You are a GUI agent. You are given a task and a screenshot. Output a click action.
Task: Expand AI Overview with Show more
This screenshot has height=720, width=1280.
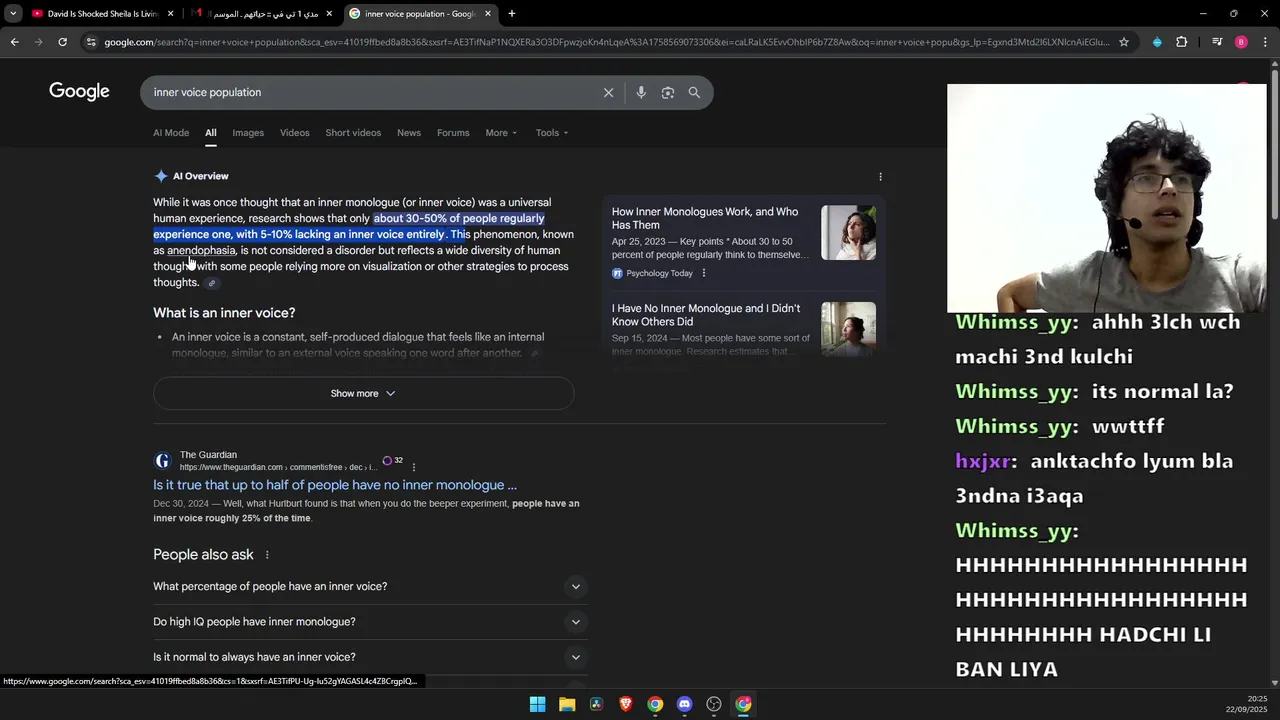tap(363, 393)
